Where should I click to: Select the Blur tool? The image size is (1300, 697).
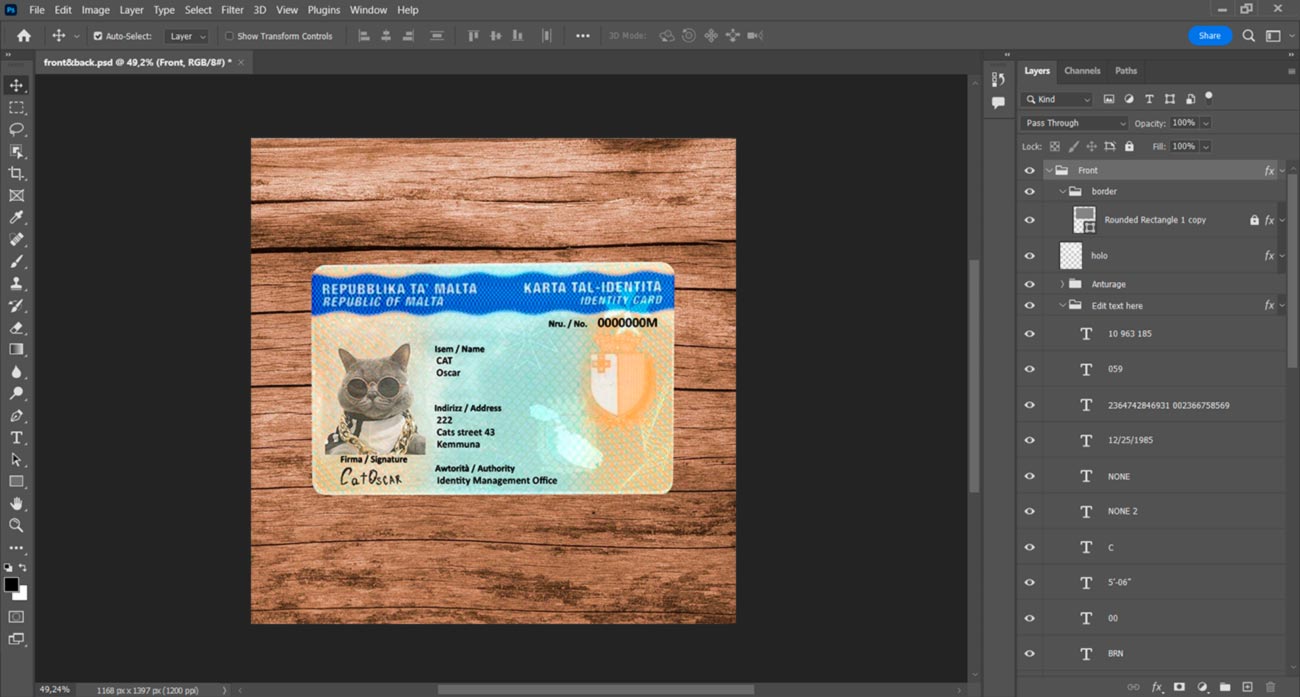point(16,371)
